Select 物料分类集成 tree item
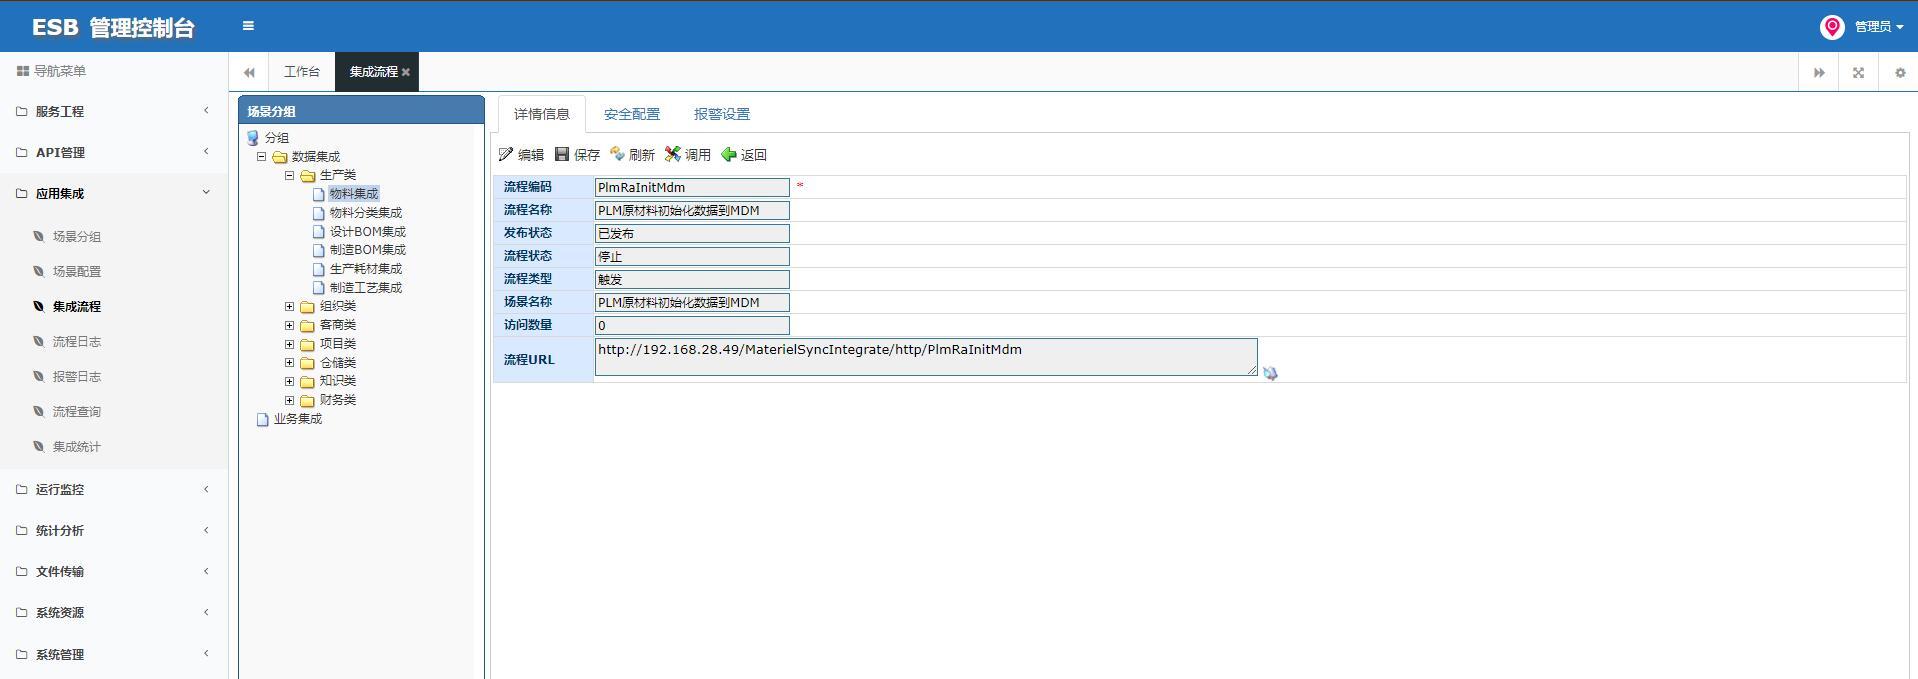This screenshot has width=1918, height=679. pyautogui.click(x=366, y=213)
